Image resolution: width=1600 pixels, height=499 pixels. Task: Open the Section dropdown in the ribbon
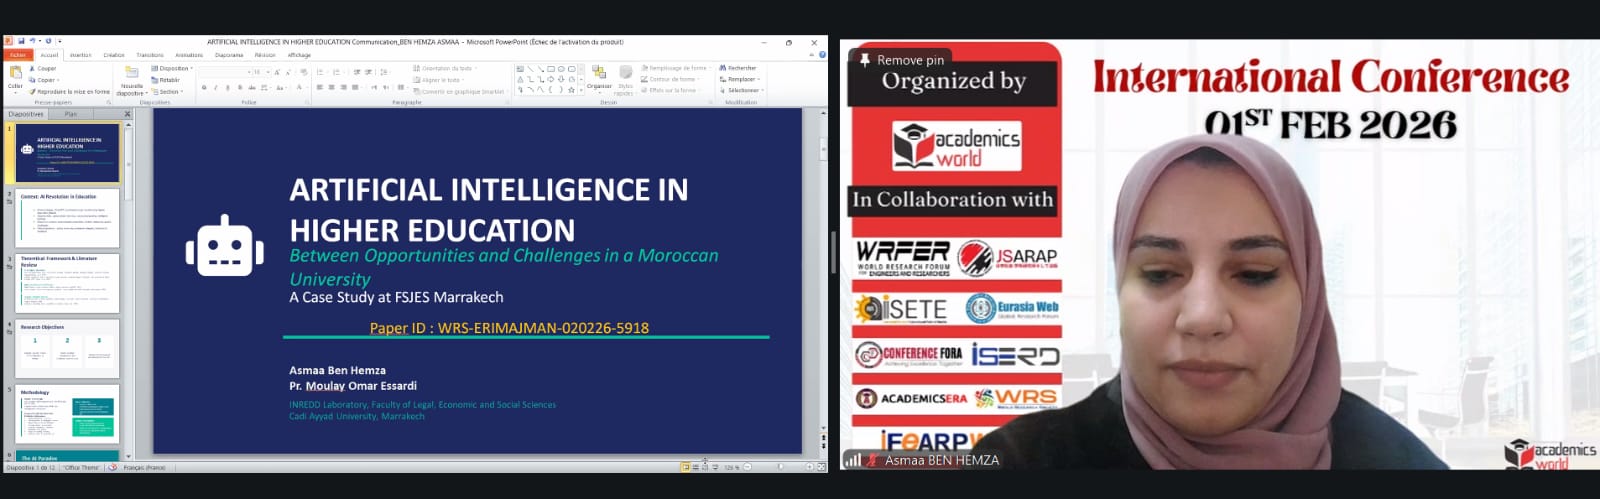[x=169, y=91]
